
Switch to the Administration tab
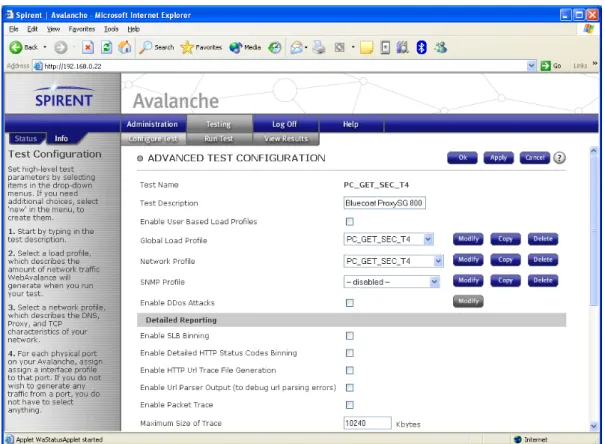[152, 124]
